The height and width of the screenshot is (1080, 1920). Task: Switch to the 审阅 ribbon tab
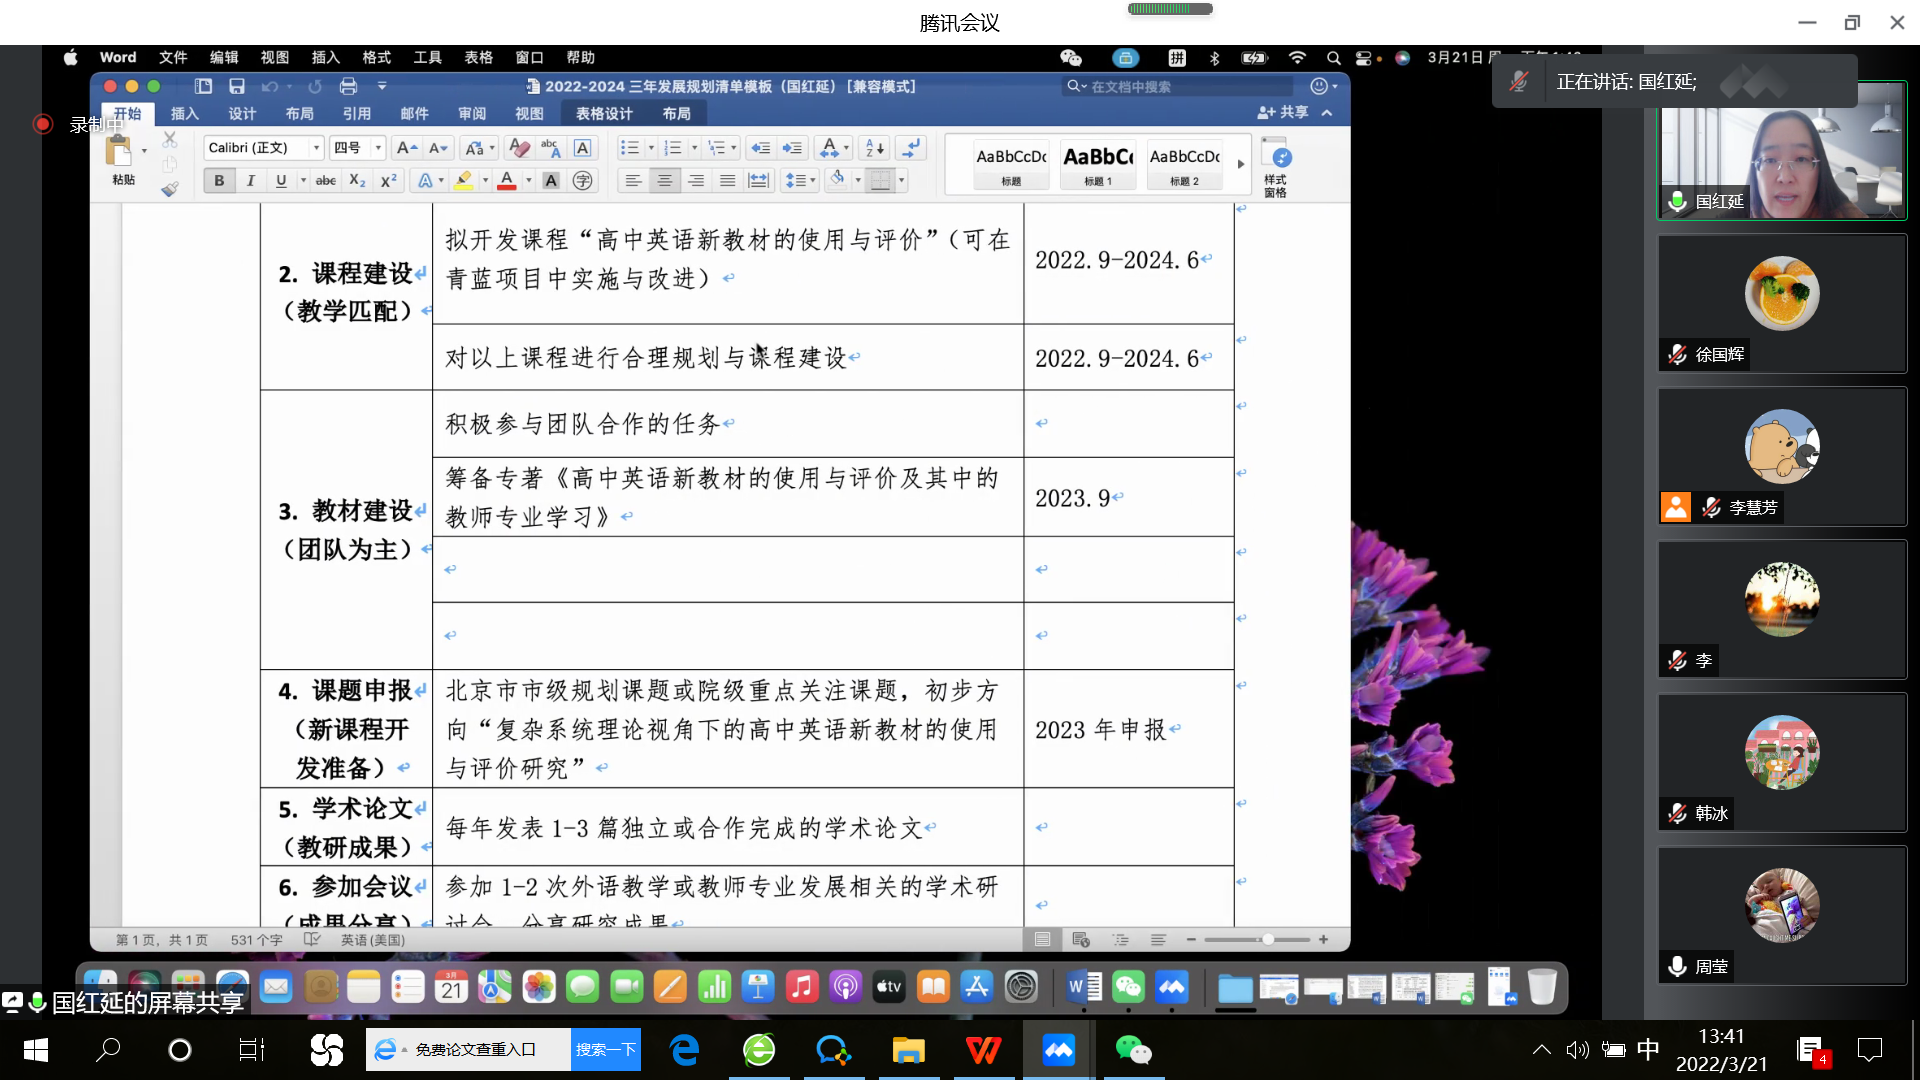click(x=472, y=114)
